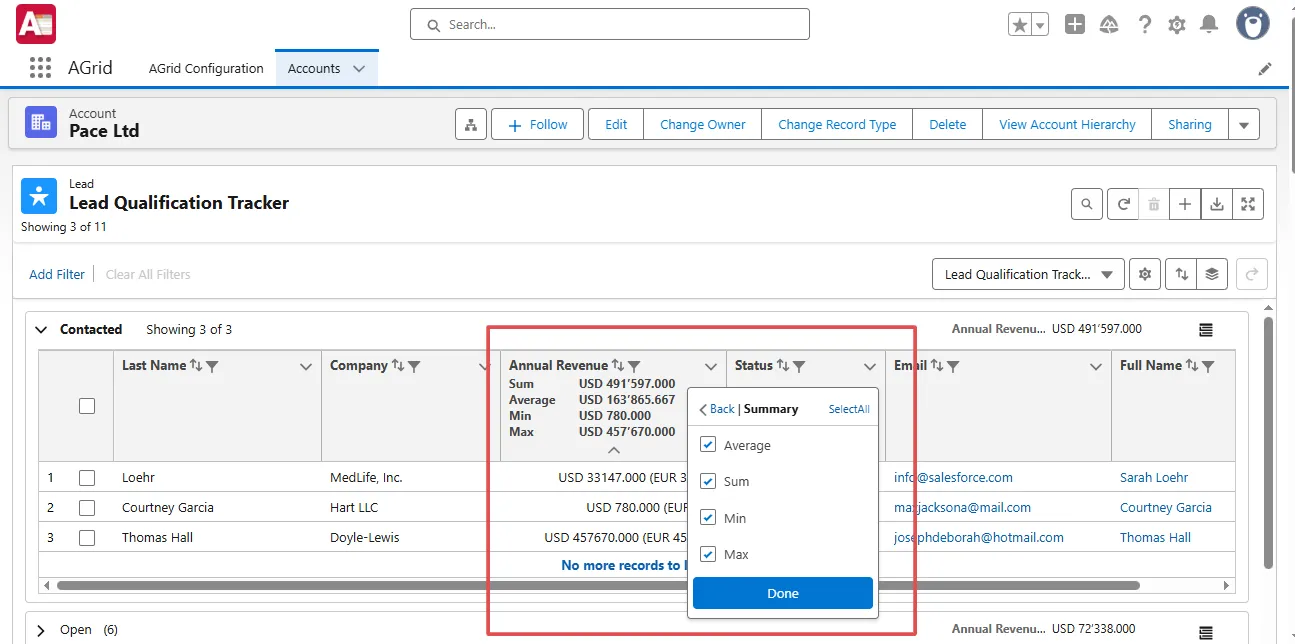Click the download export icon
Screen dimensions: 1295x644
click(x=1216, y=204)
